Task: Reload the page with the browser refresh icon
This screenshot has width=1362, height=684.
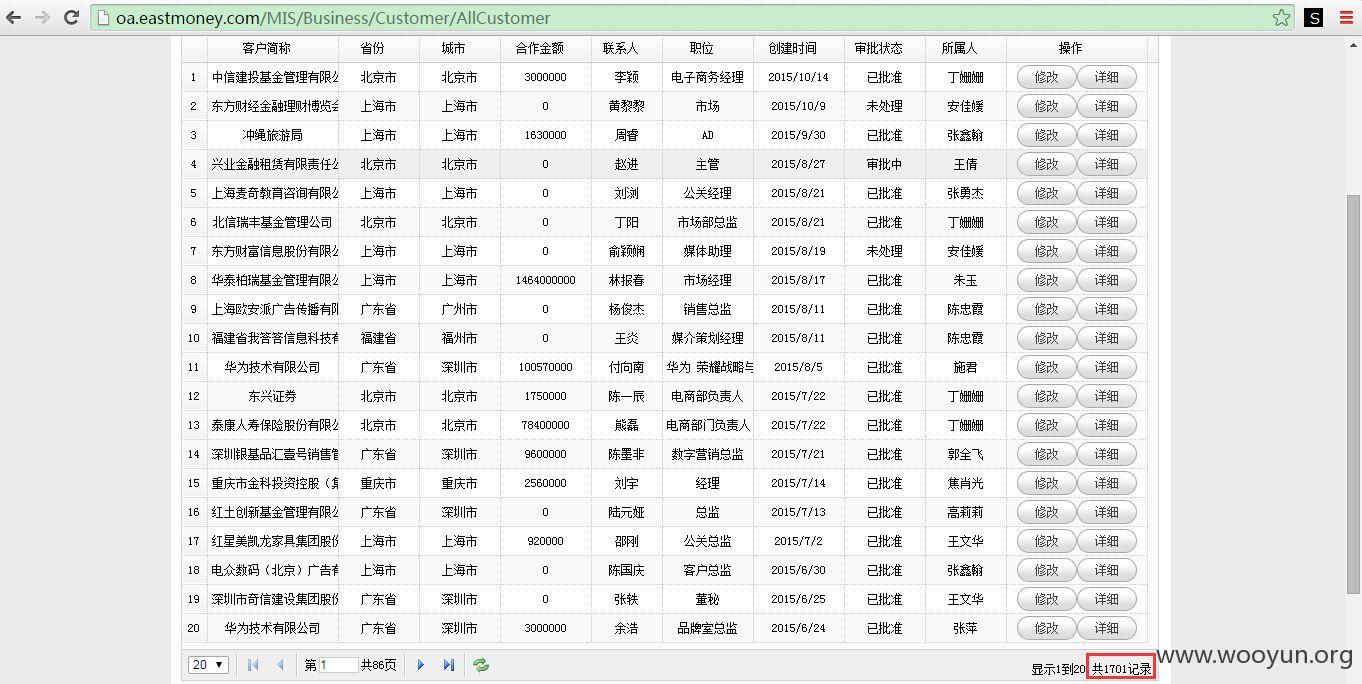Action: click(x=71, y=17)
